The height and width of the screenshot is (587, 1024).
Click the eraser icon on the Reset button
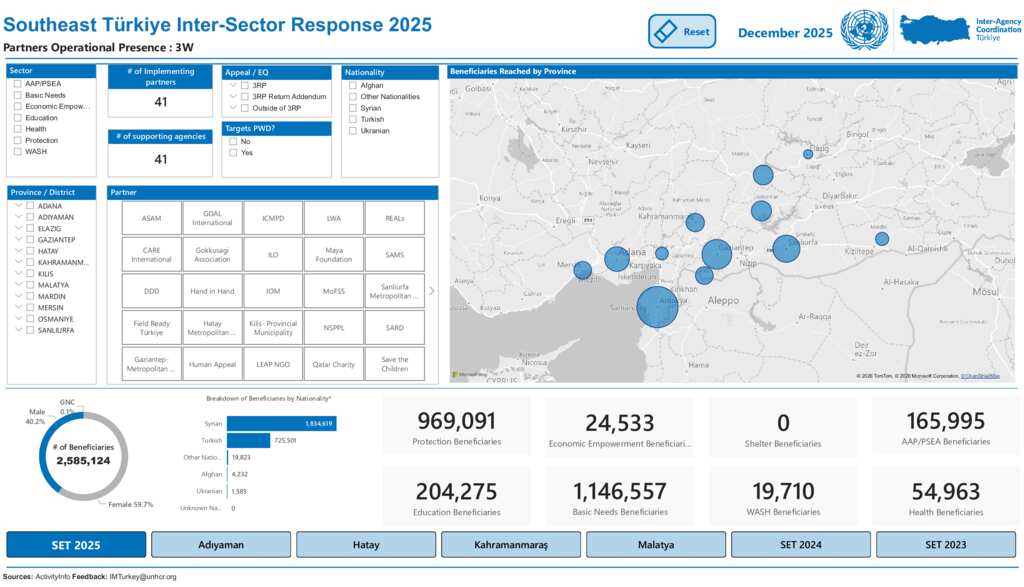pyautogui.click(x=666, y=32)
